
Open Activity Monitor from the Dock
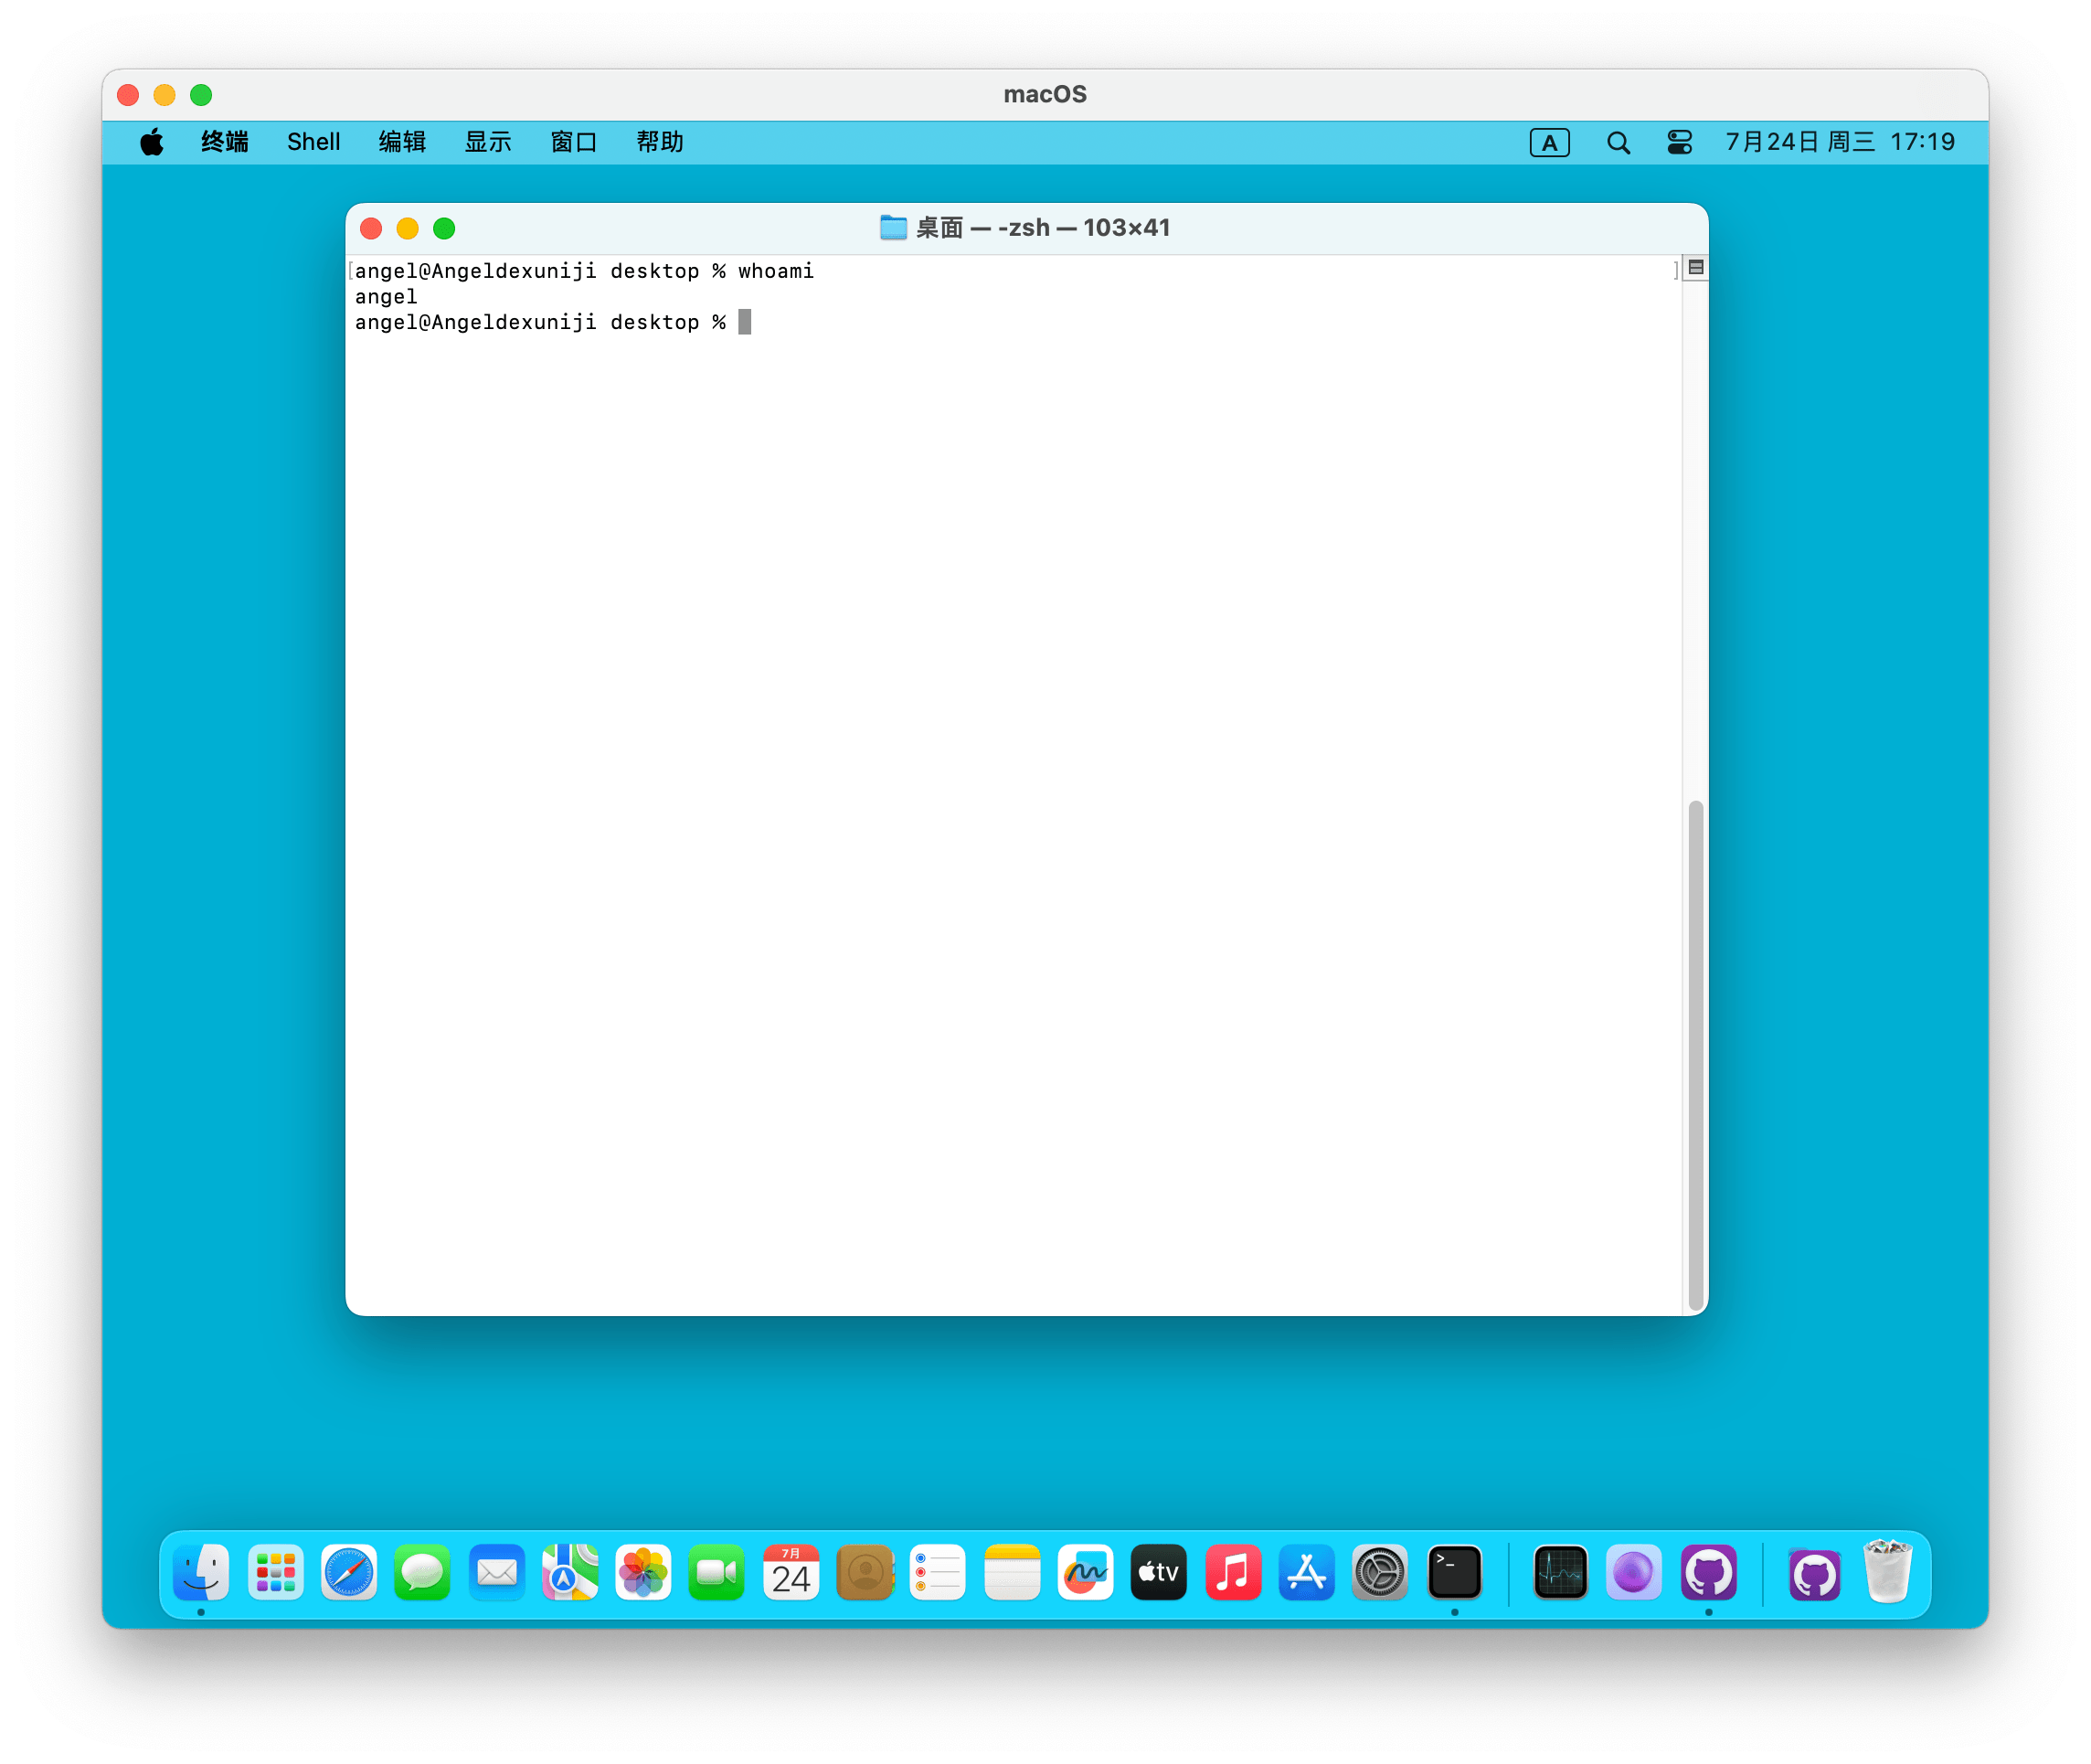point(1560,1573)
